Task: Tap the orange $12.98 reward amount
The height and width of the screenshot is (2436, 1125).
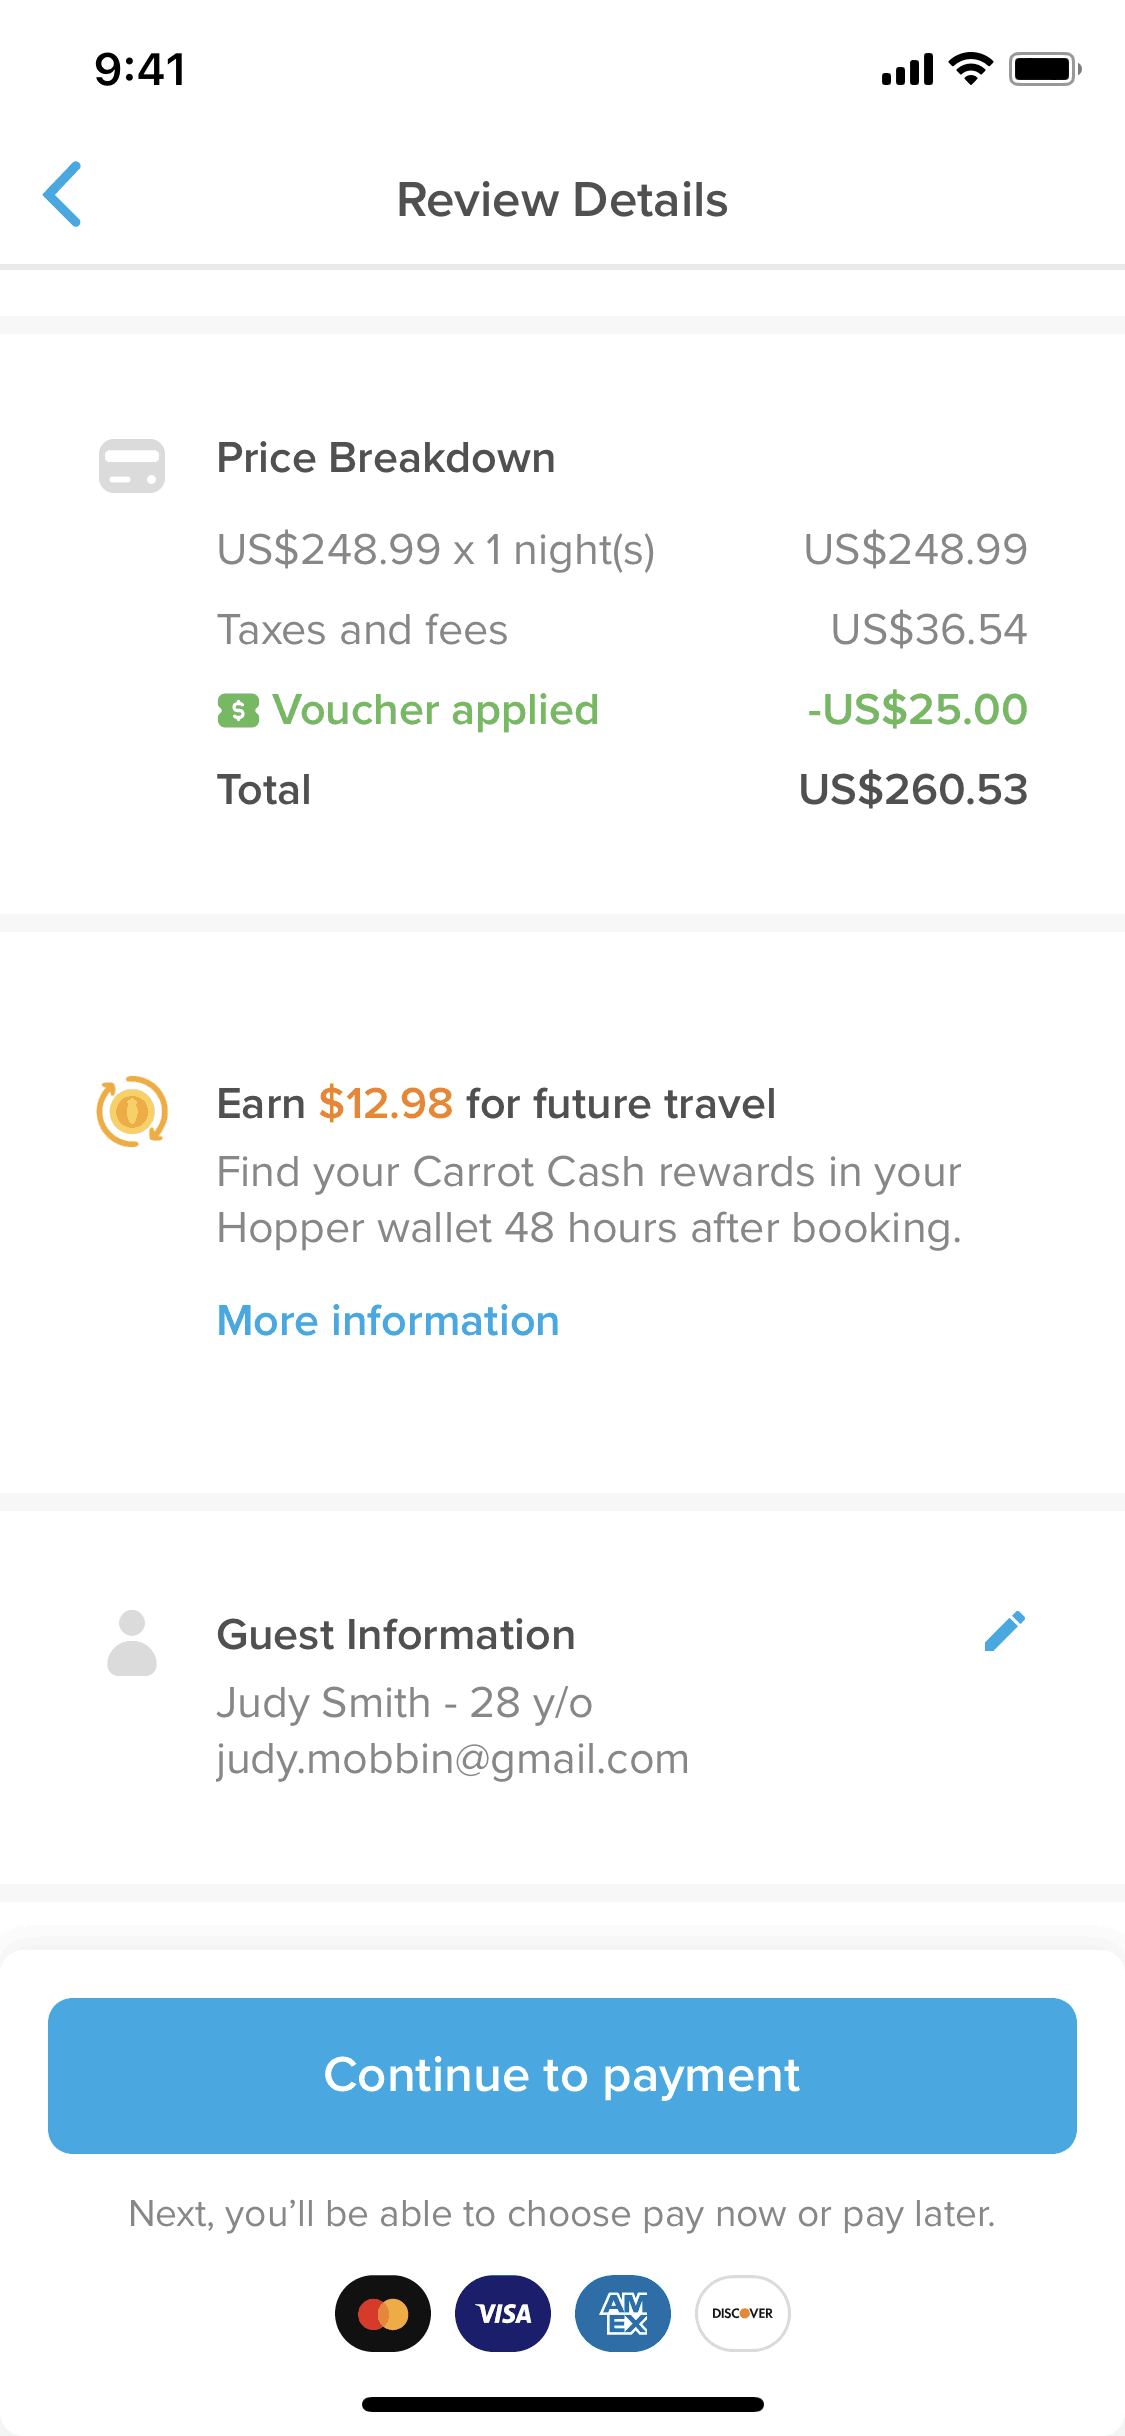Action: pos(386,1104)
